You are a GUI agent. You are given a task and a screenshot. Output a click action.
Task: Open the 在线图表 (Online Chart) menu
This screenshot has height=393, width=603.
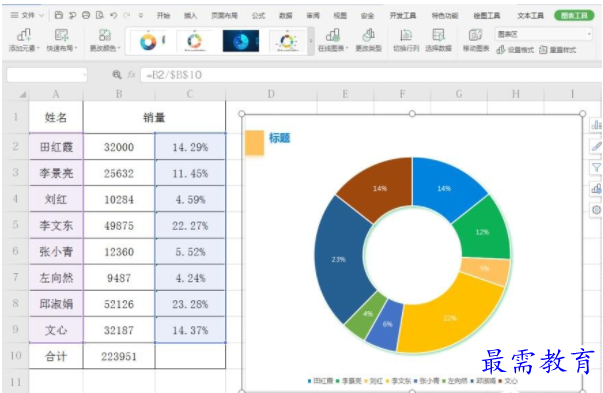click(333, 40)
